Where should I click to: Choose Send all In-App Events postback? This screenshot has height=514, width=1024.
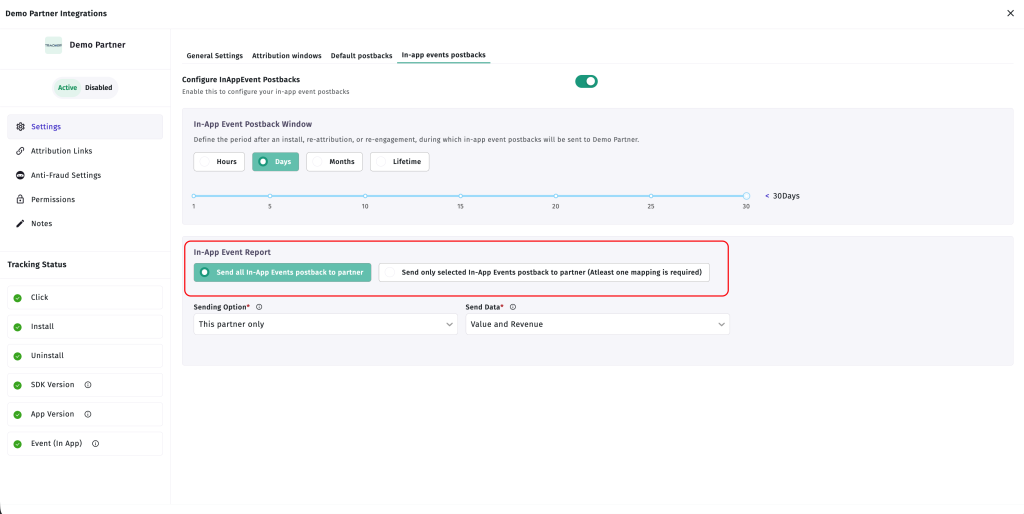click(x=282, y=272)
